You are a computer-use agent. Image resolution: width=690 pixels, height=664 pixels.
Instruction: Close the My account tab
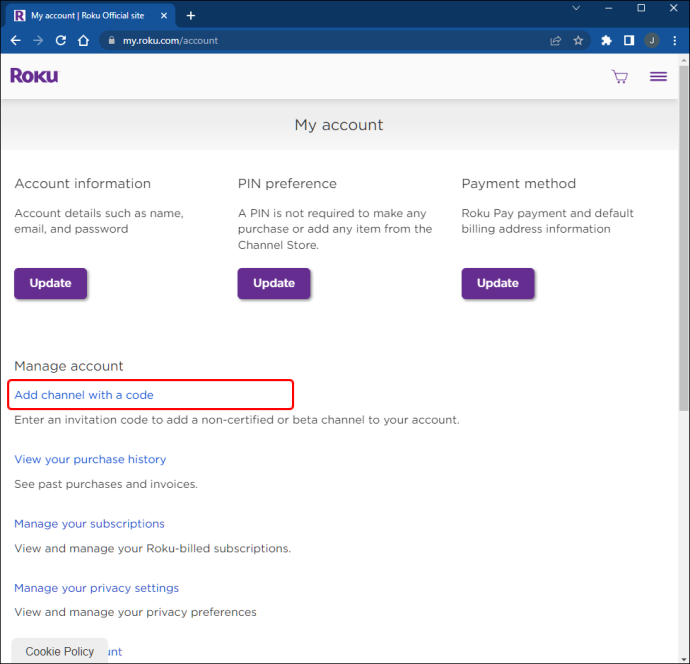164,16
